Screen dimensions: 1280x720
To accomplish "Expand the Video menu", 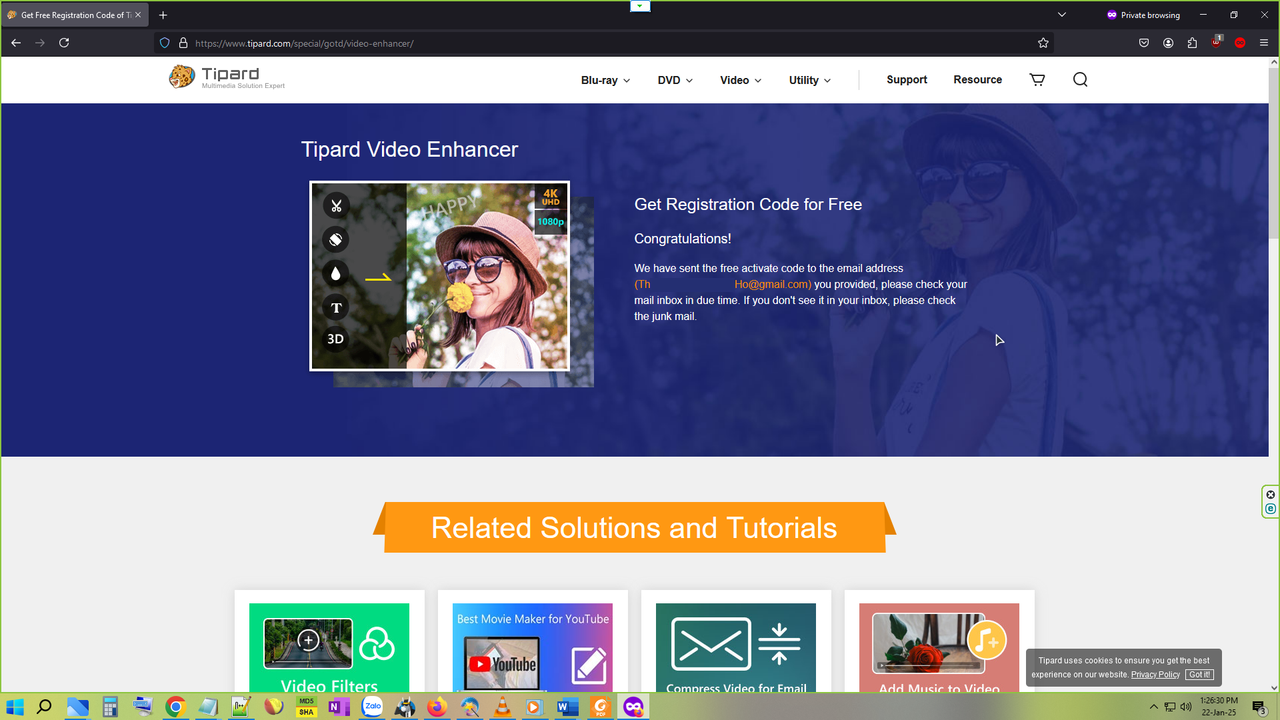I will pos(740,80).
